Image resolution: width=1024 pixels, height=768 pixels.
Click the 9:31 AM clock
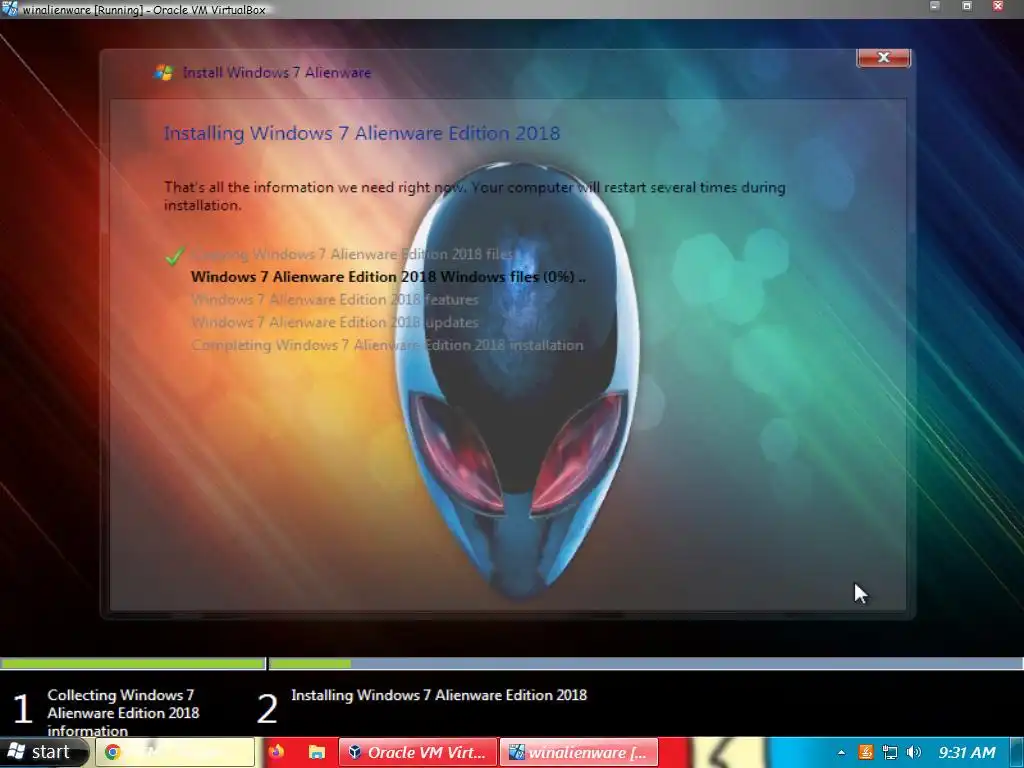[967, 752]
